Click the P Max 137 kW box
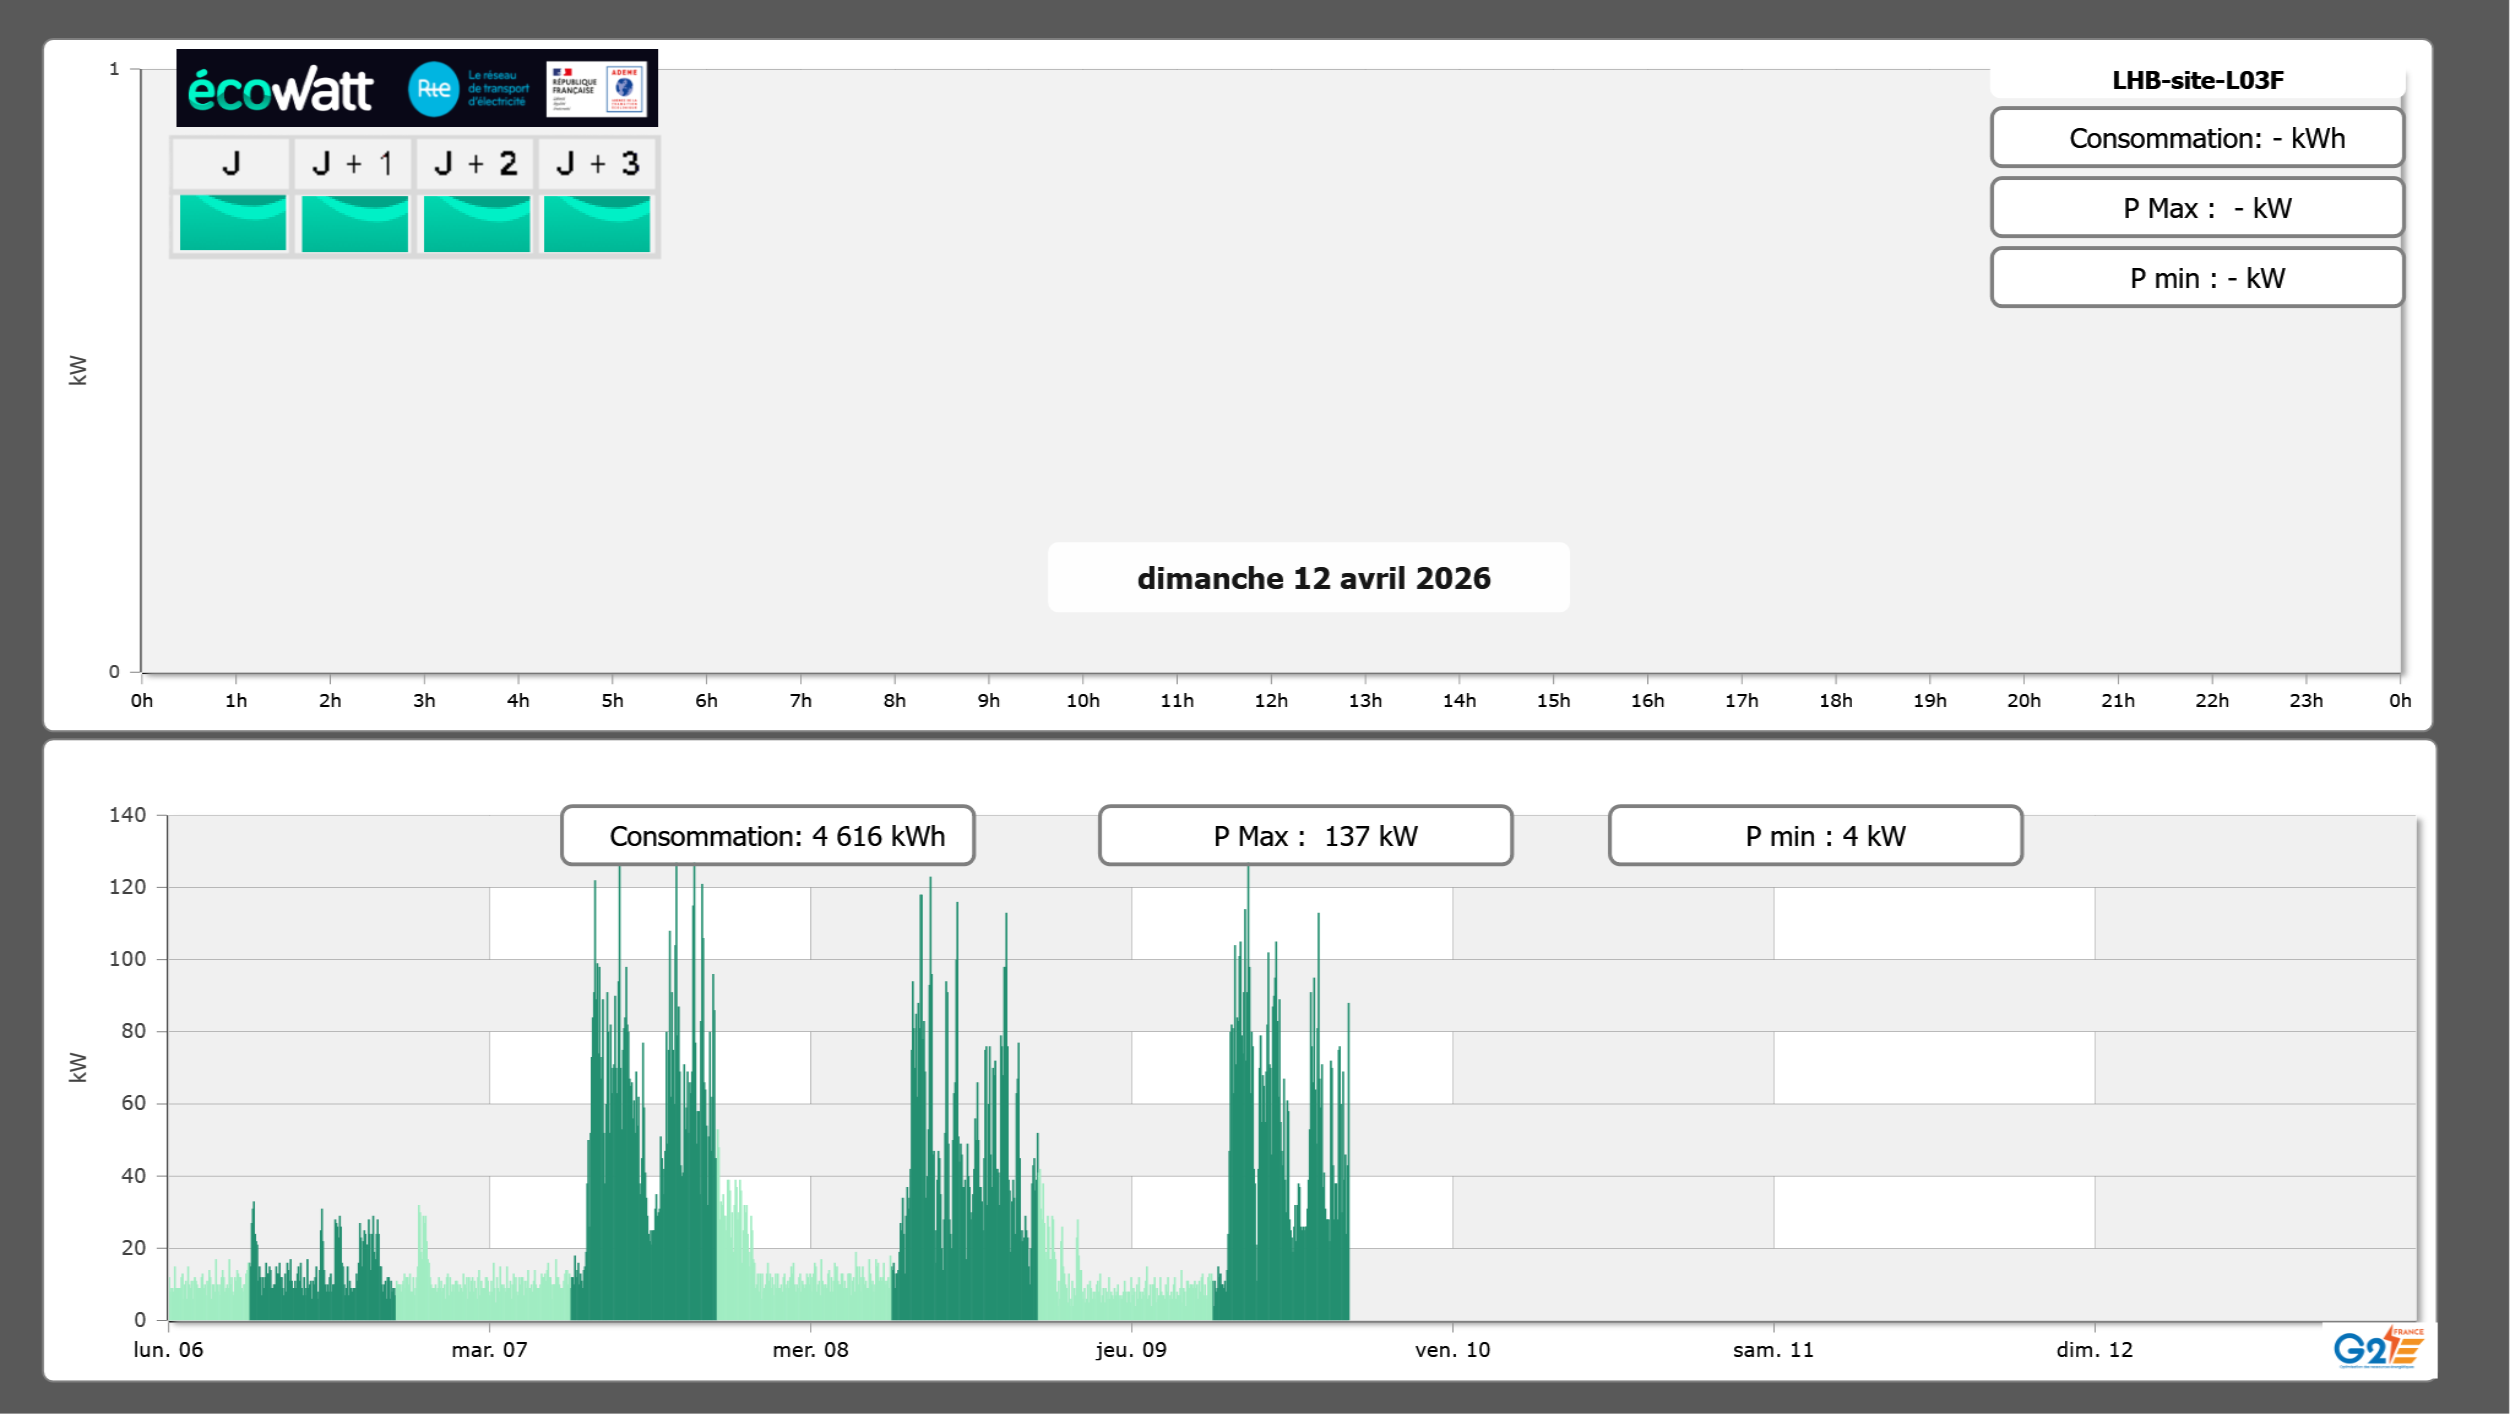The image size is (2511, 1415). 1305,836
